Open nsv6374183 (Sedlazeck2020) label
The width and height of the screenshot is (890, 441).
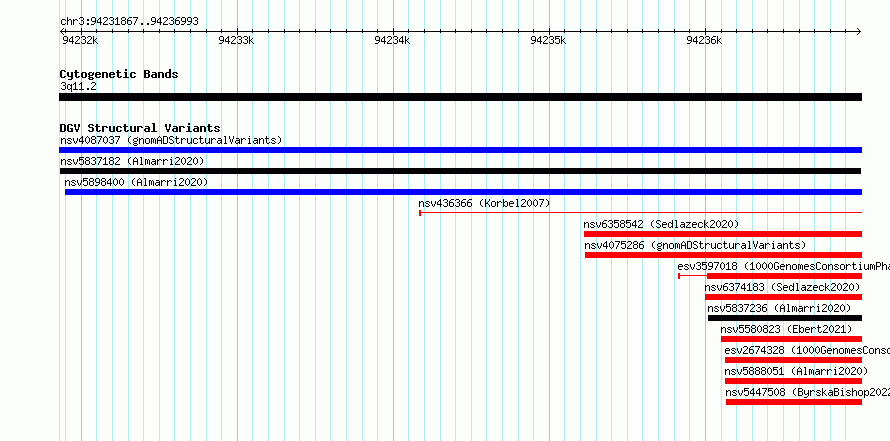point(783,287)
